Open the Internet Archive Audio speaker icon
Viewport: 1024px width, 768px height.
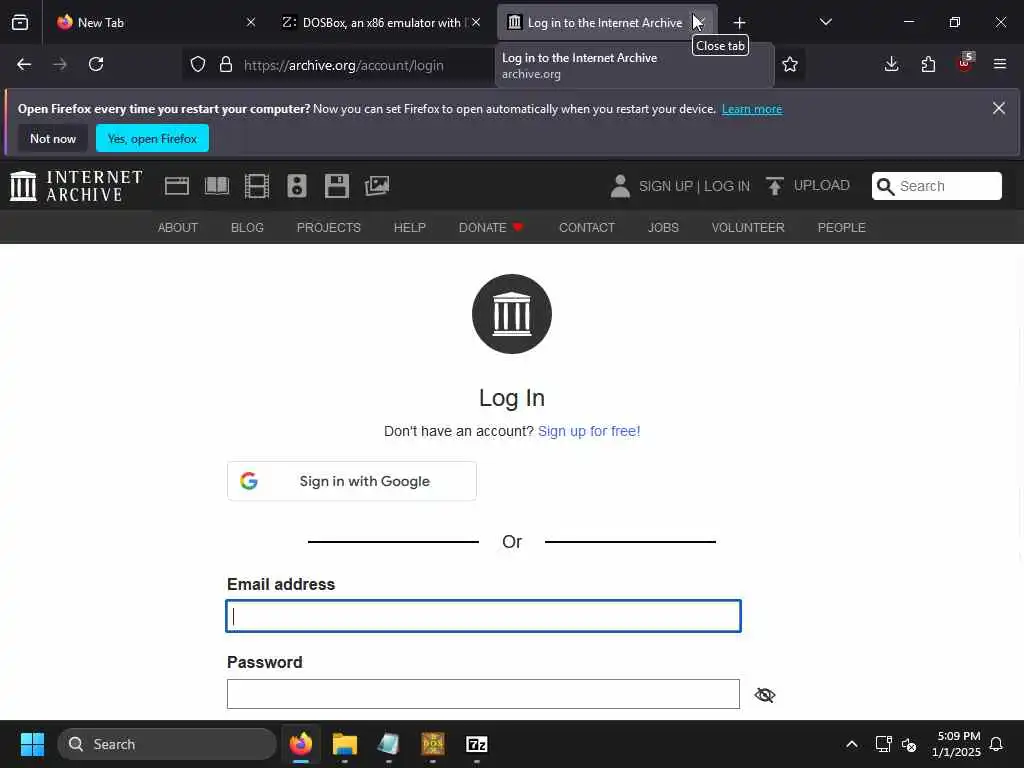pyautogui.click(x=296, y=186)
